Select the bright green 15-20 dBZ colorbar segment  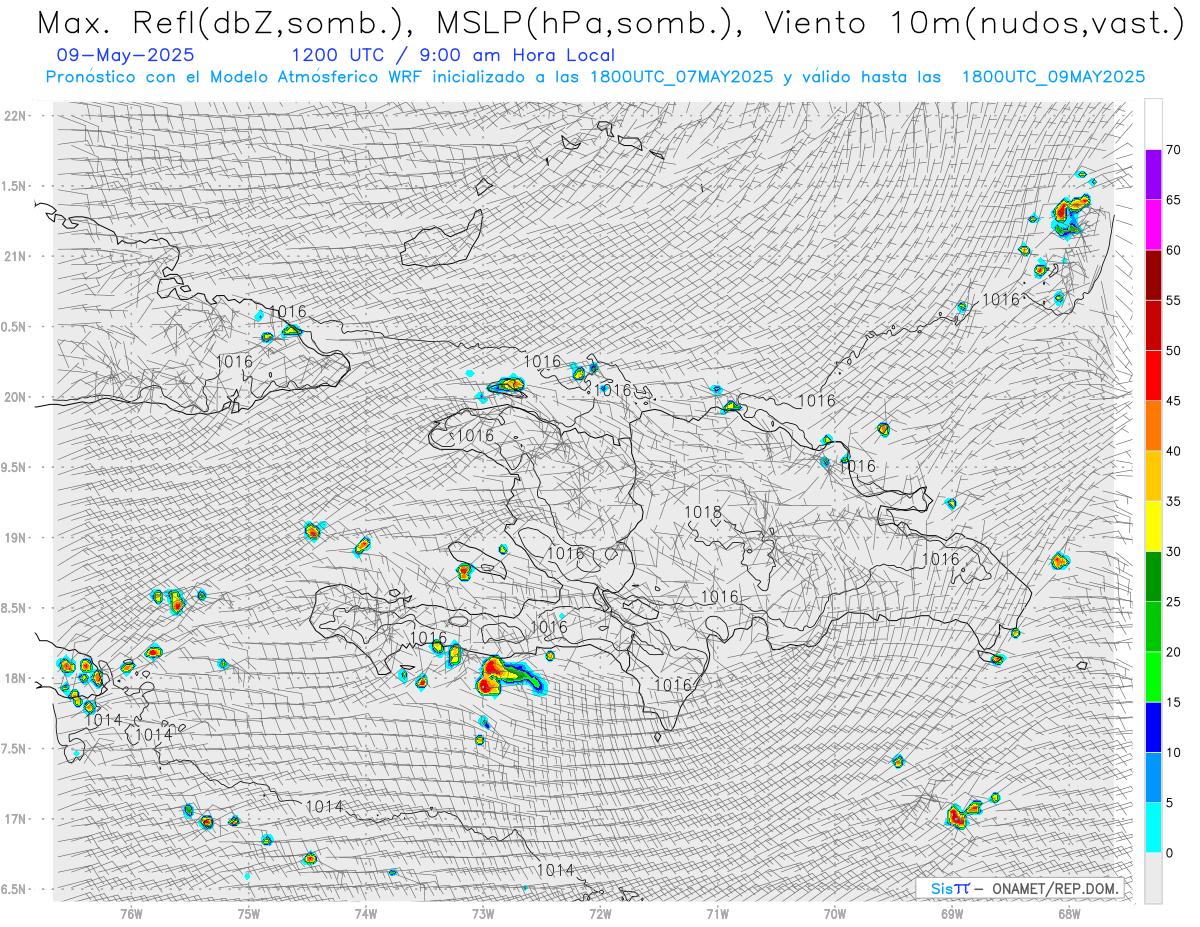click(1153, 677)
